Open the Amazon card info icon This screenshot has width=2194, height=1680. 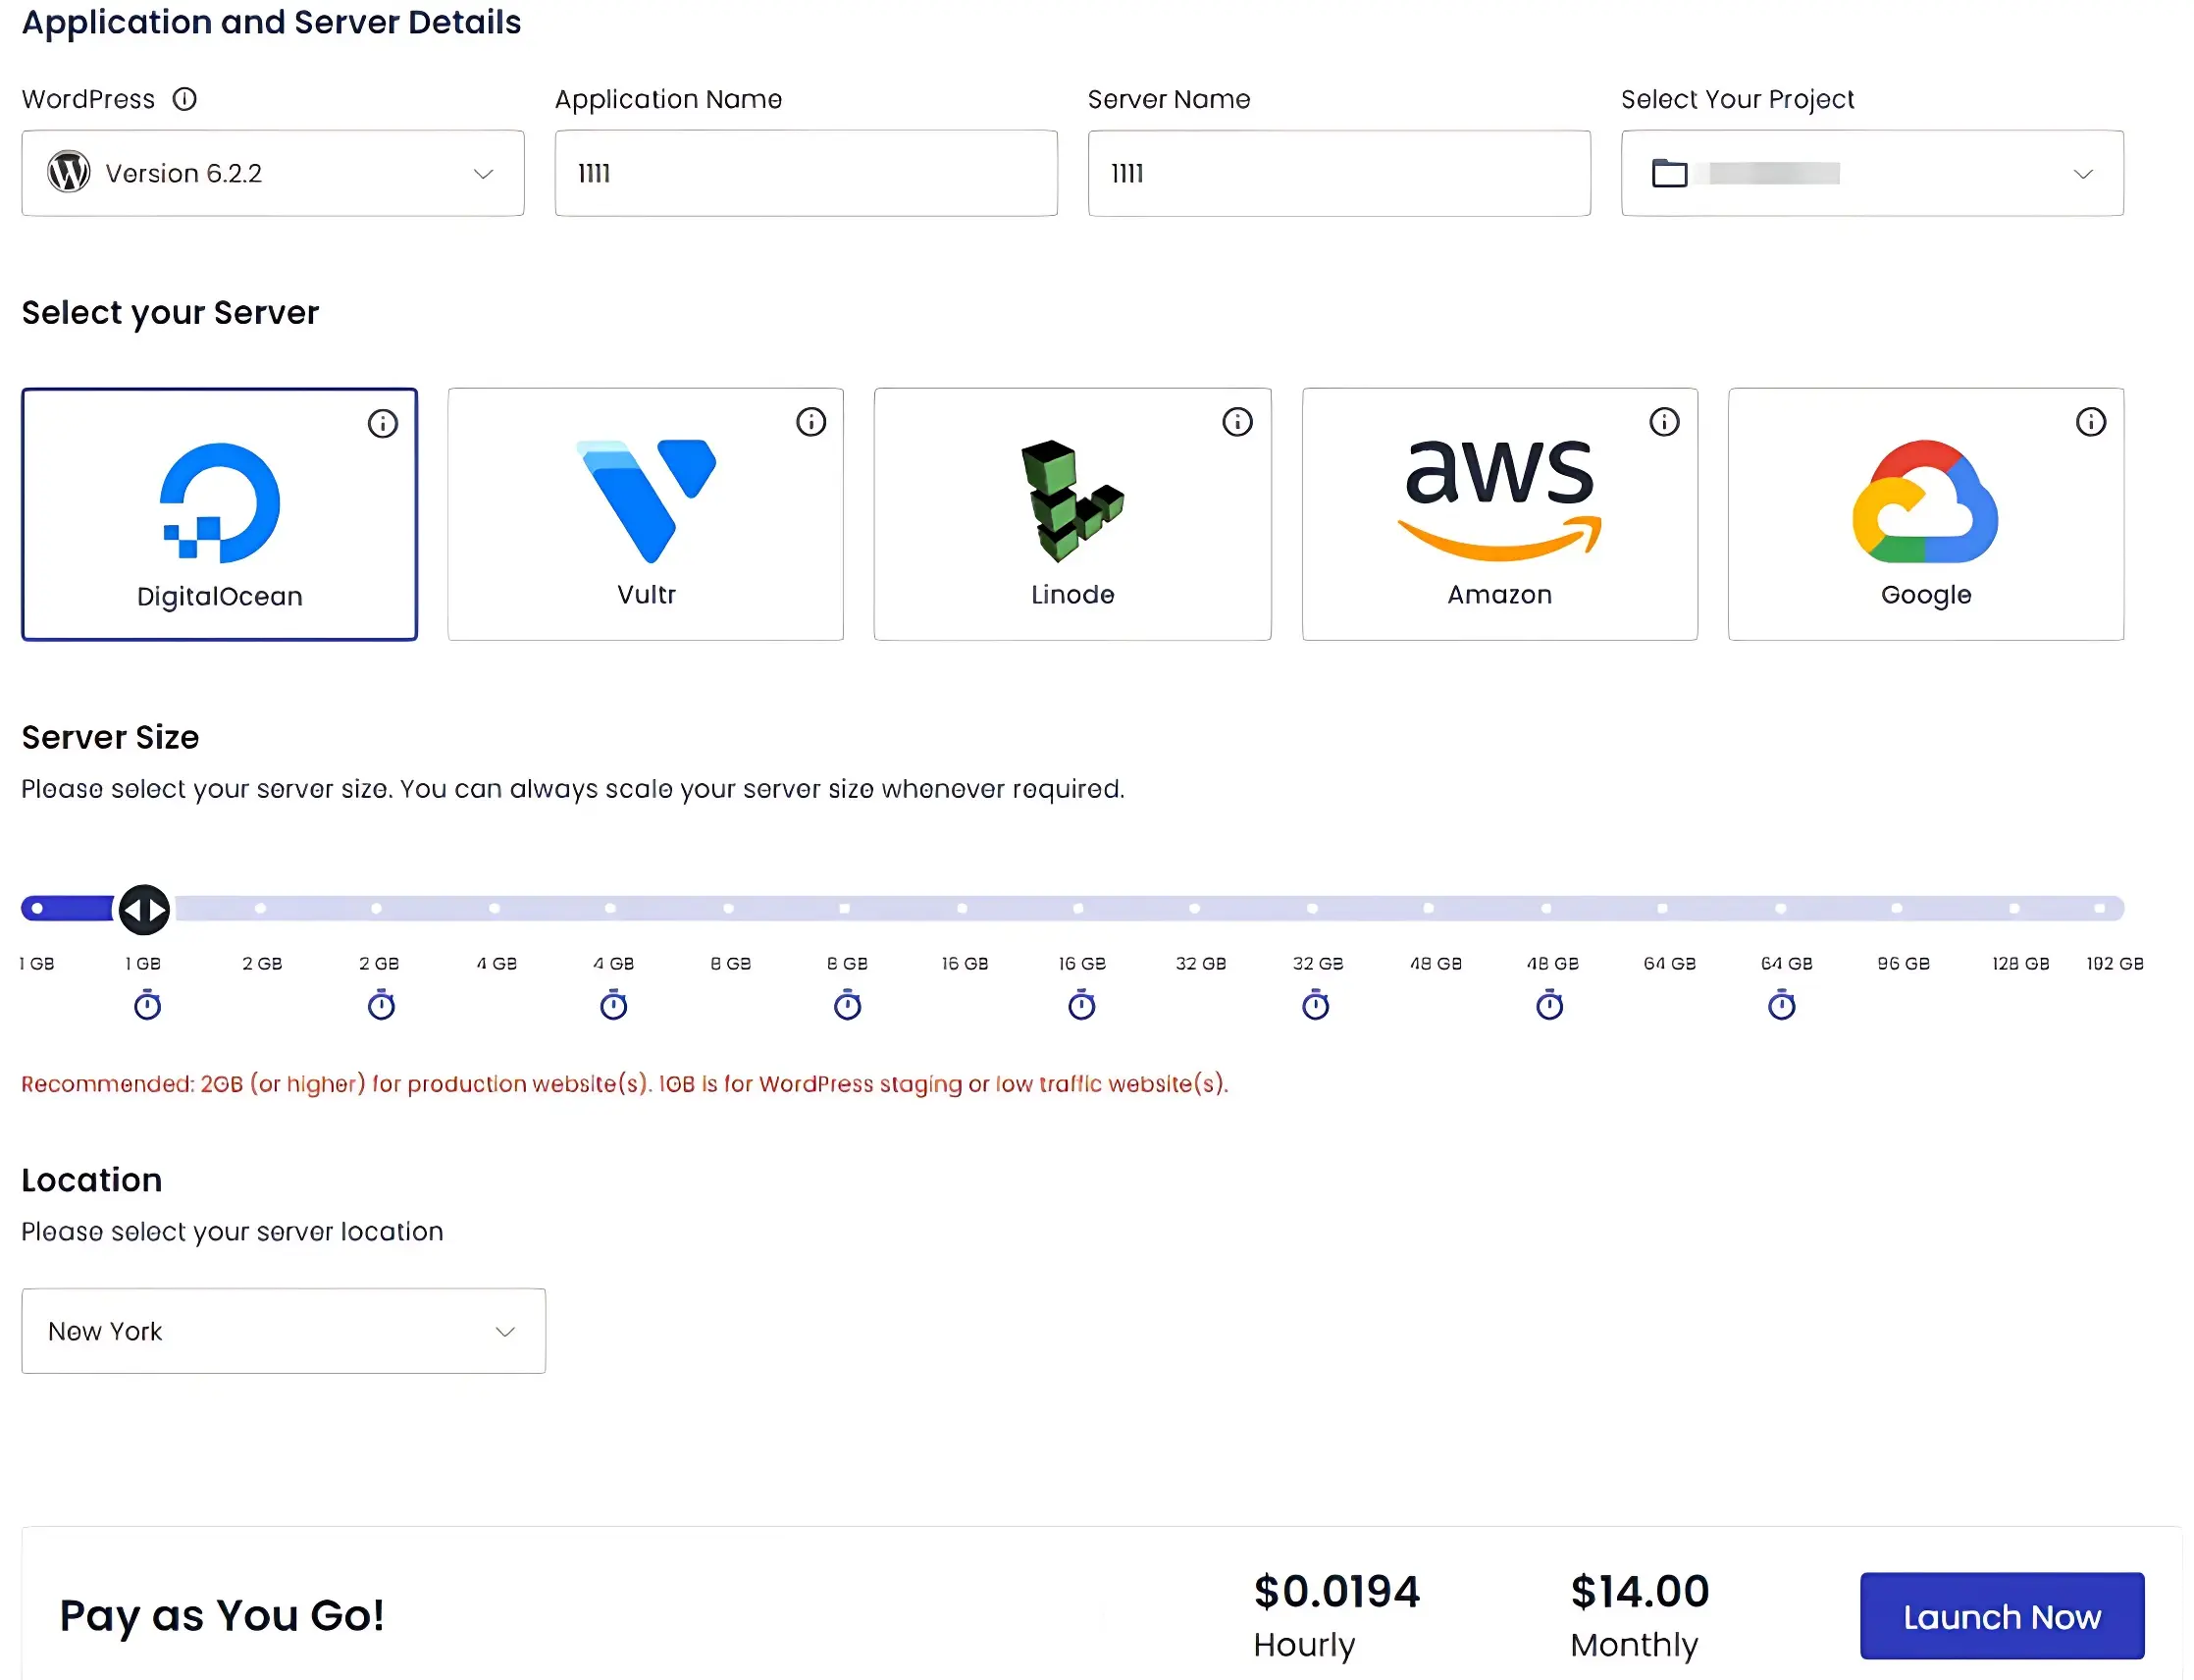(1664, 422)
